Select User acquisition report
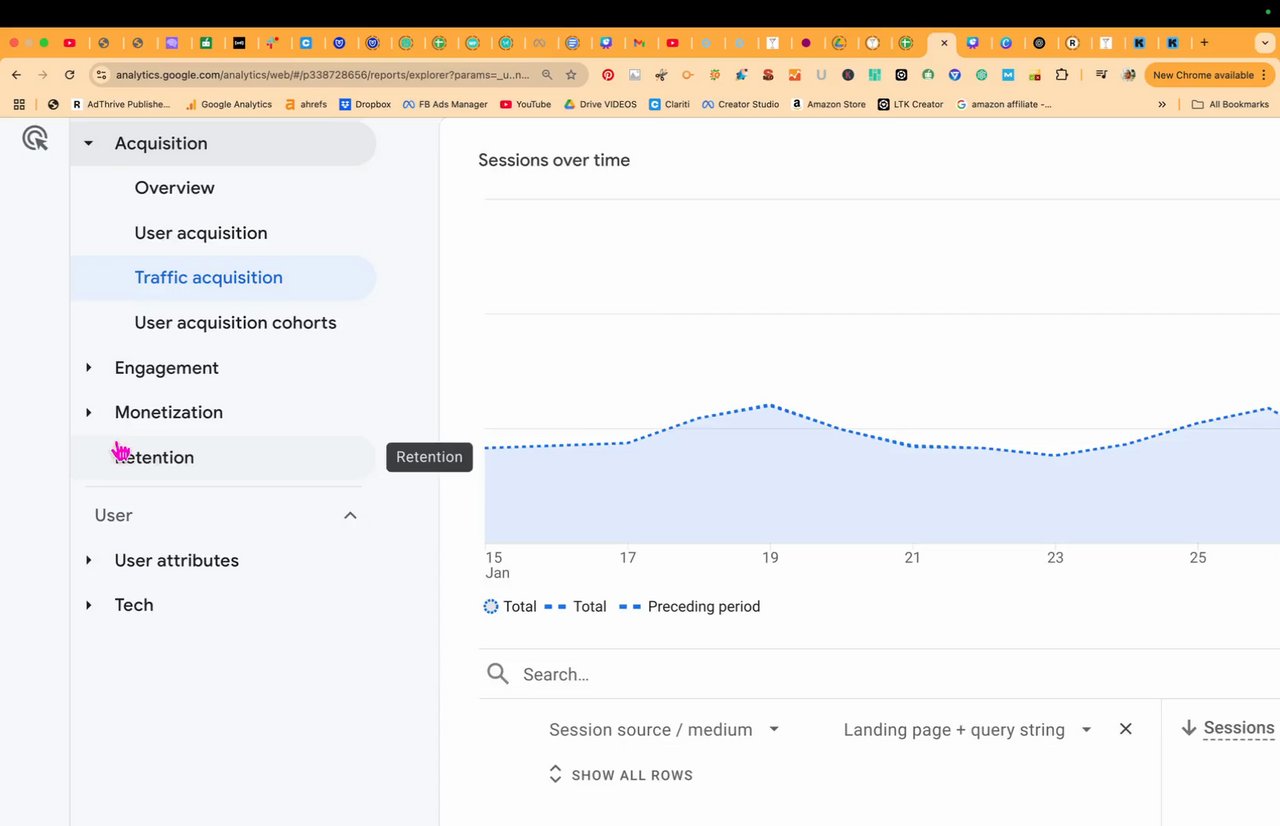This screenshot has height=826, width=1280. pyautogui.click(x=201, y=233)
